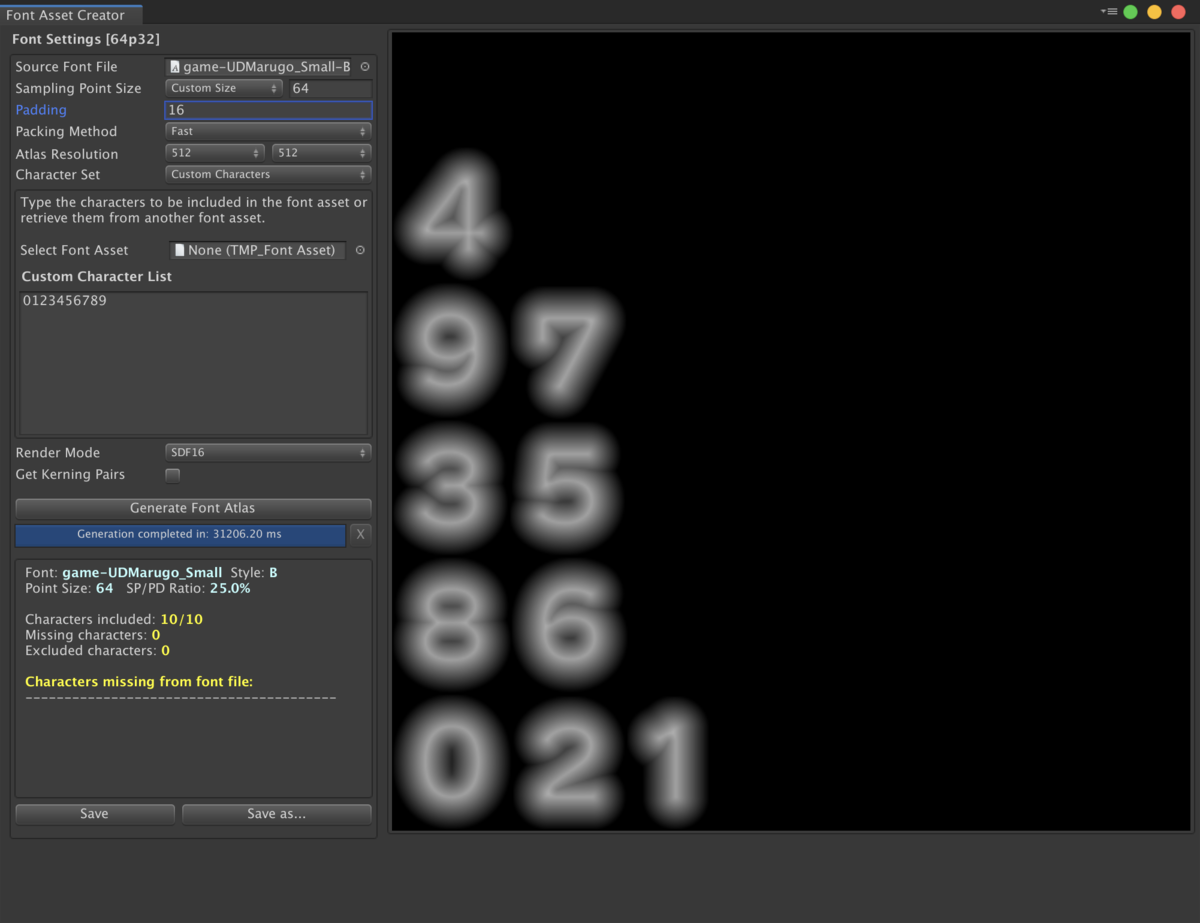Click the generation progress bar

(180, 534)
